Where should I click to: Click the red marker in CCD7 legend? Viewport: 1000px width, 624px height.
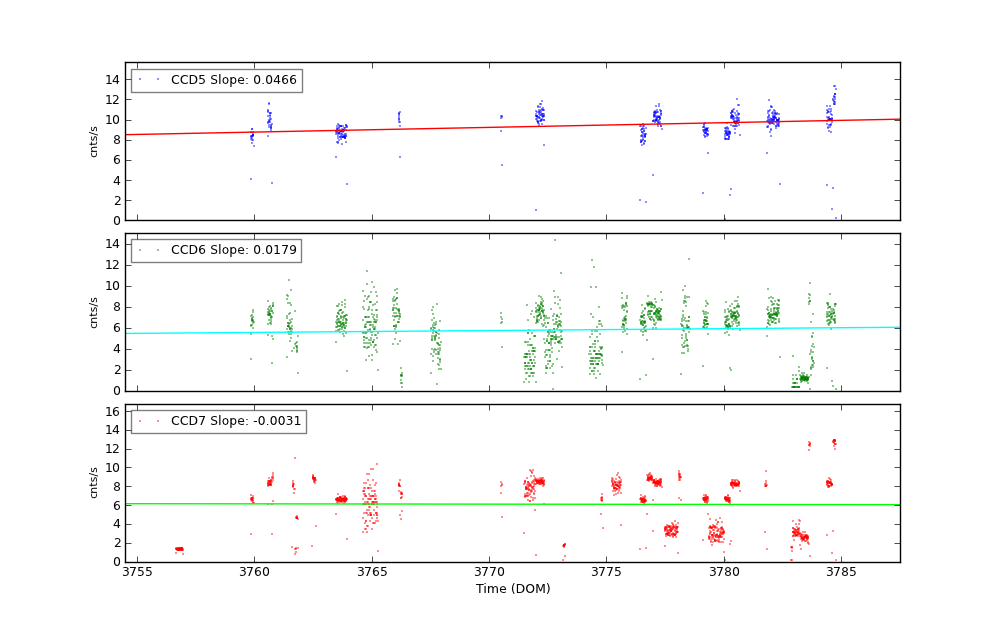[149, 422]
